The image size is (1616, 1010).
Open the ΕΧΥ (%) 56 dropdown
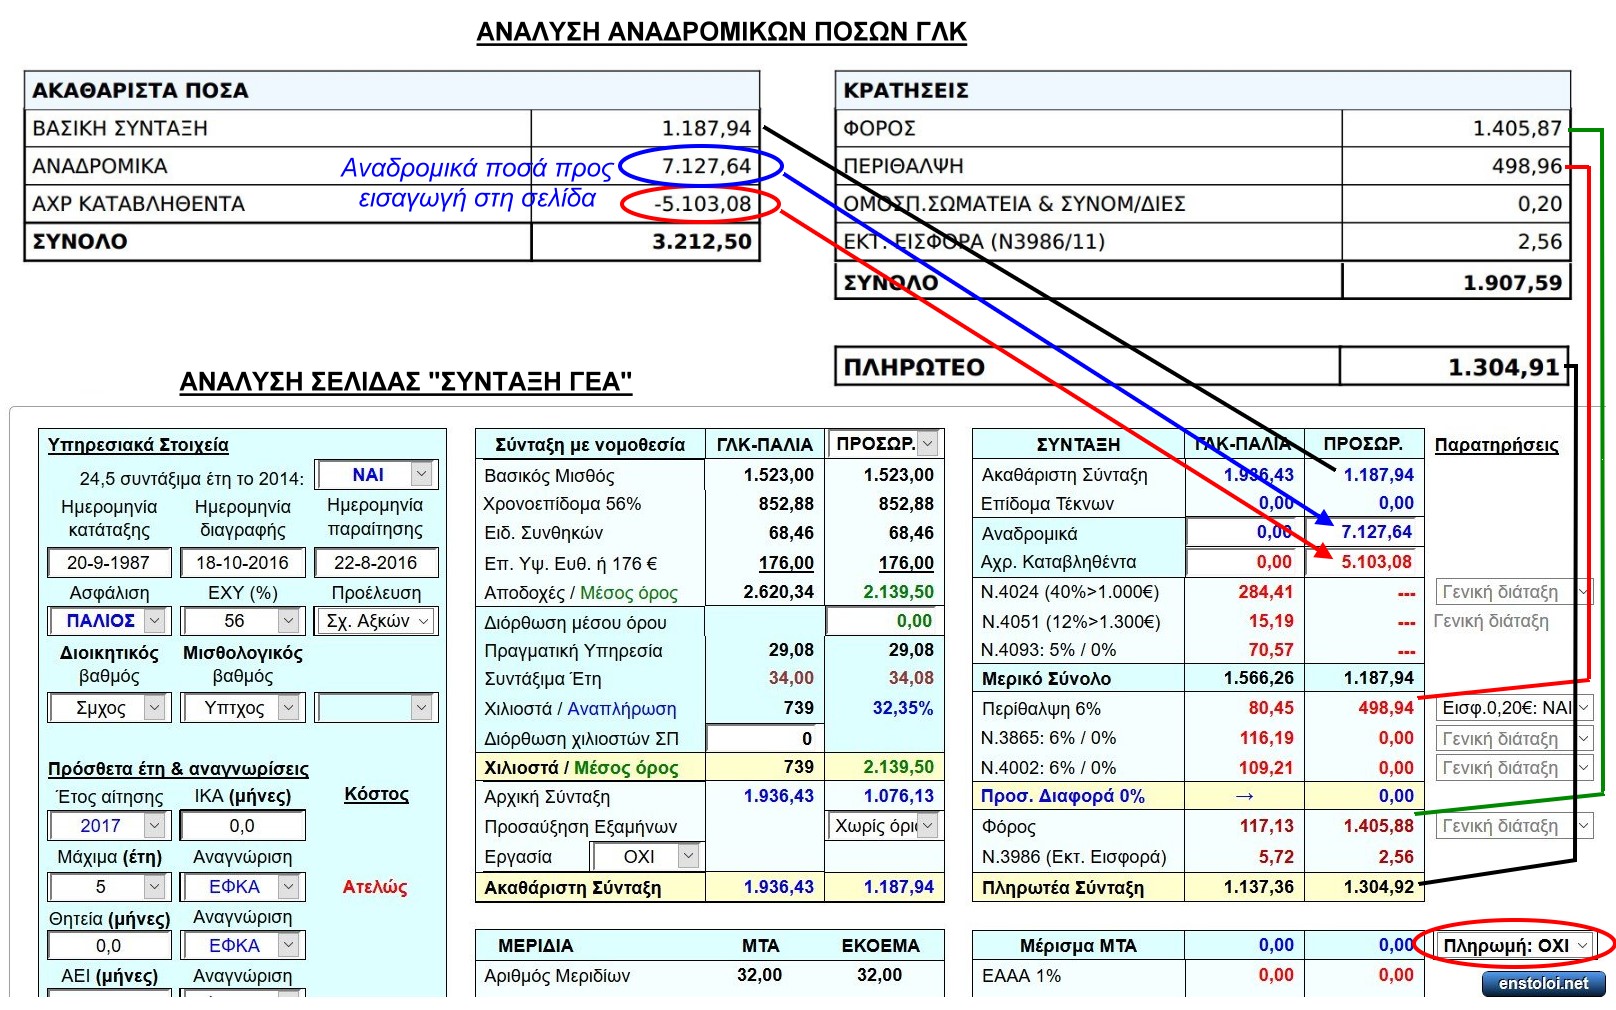tap(242, 621)
